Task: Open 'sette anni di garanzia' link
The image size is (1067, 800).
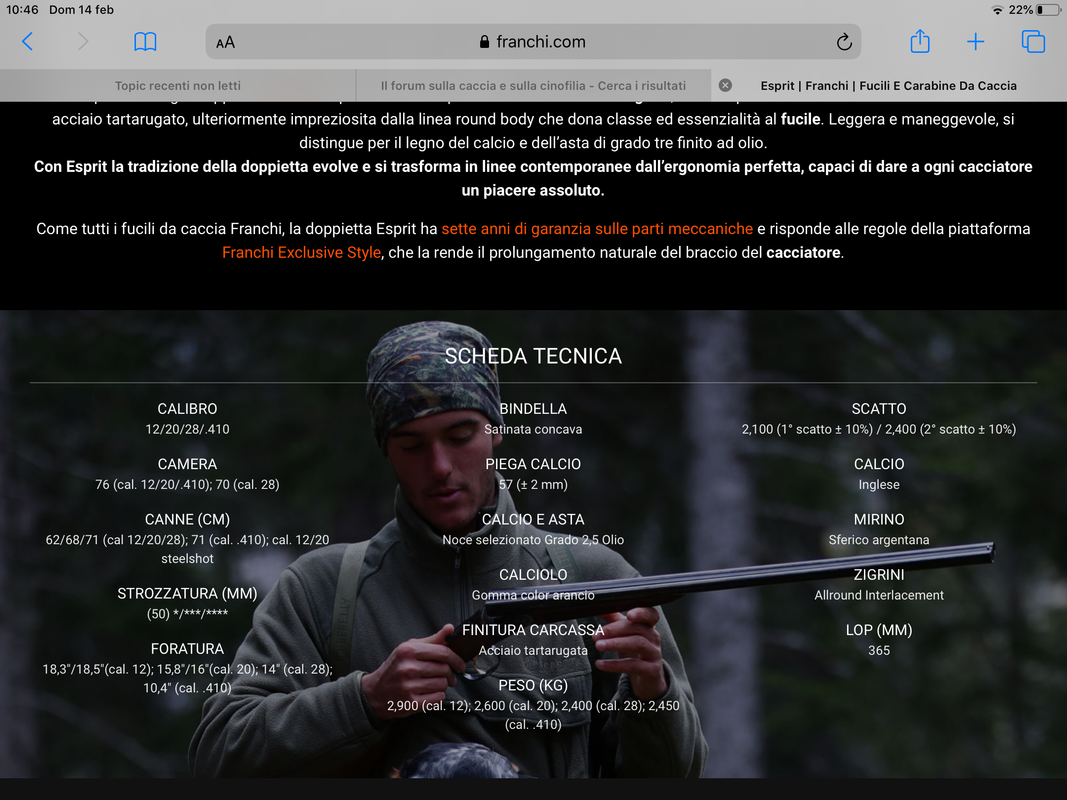Action: 597,229
